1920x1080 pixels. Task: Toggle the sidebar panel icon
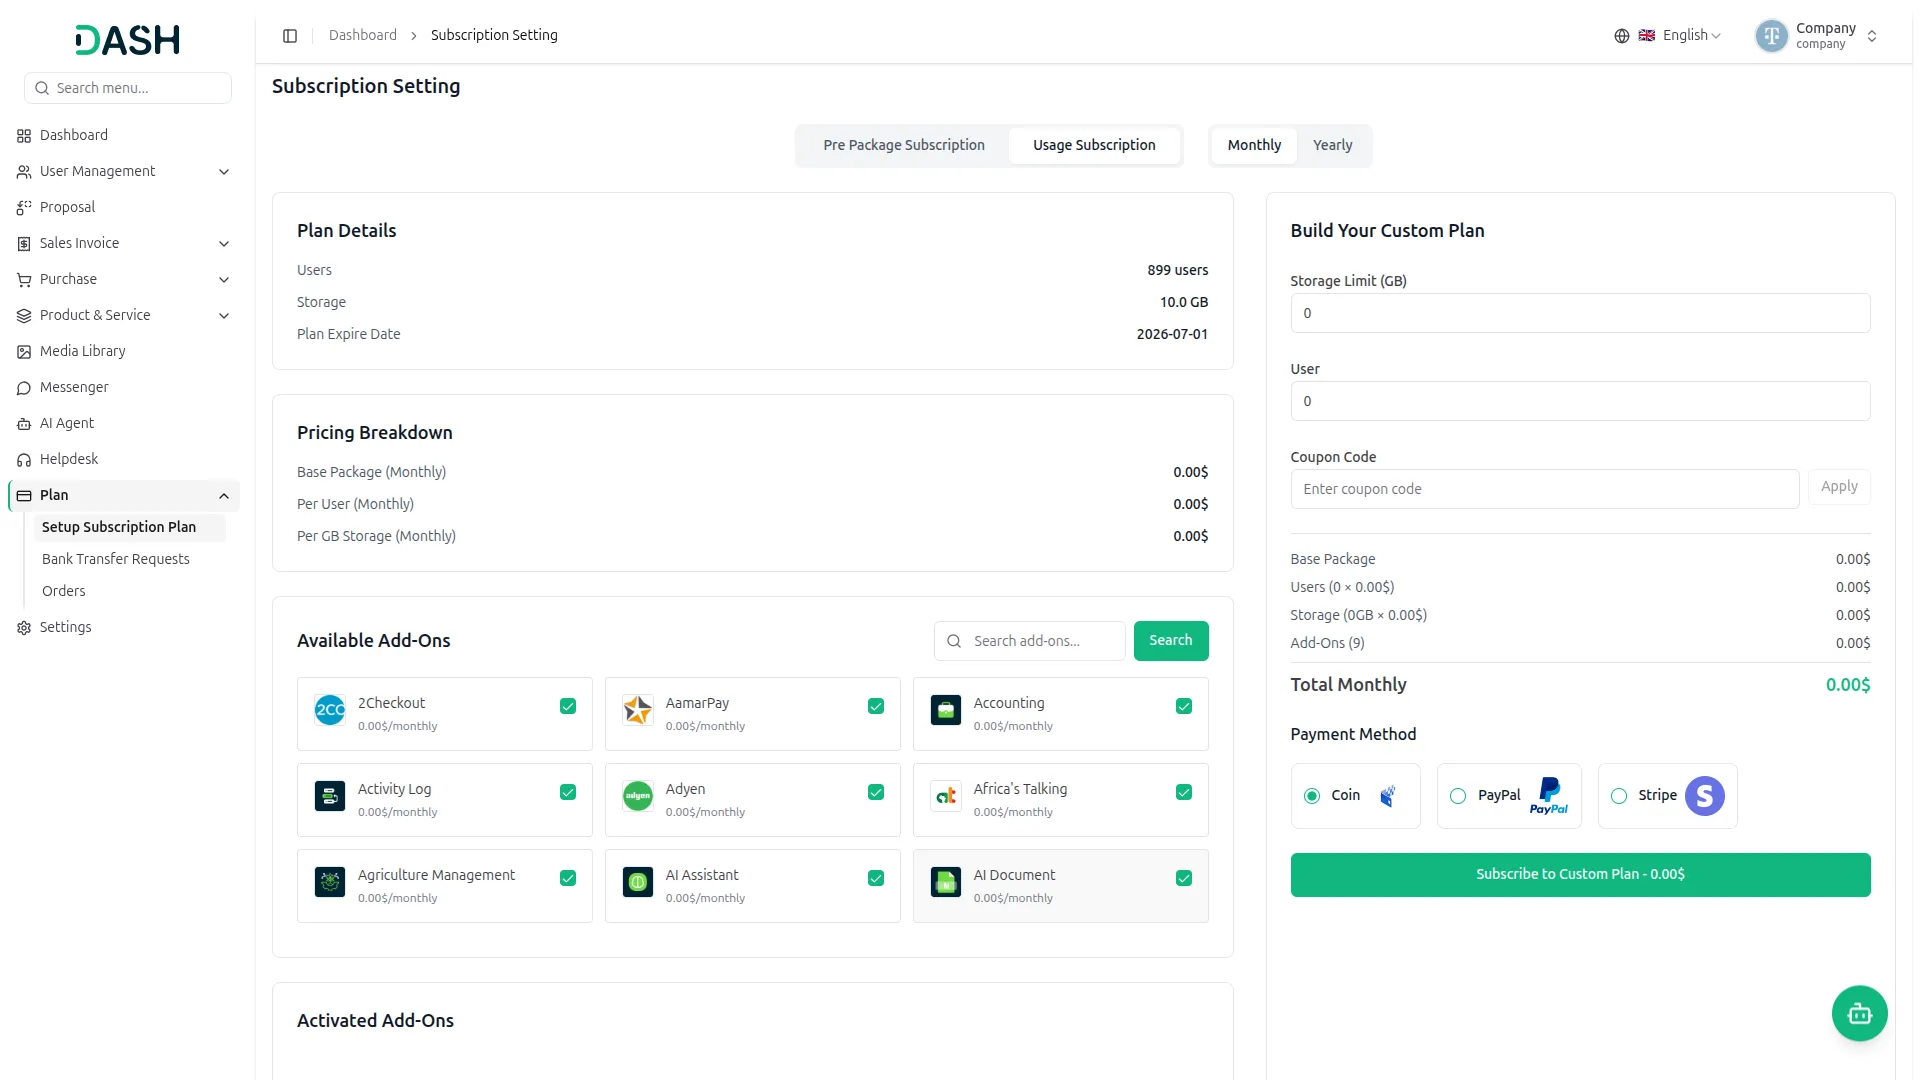(x=290, y=36)
